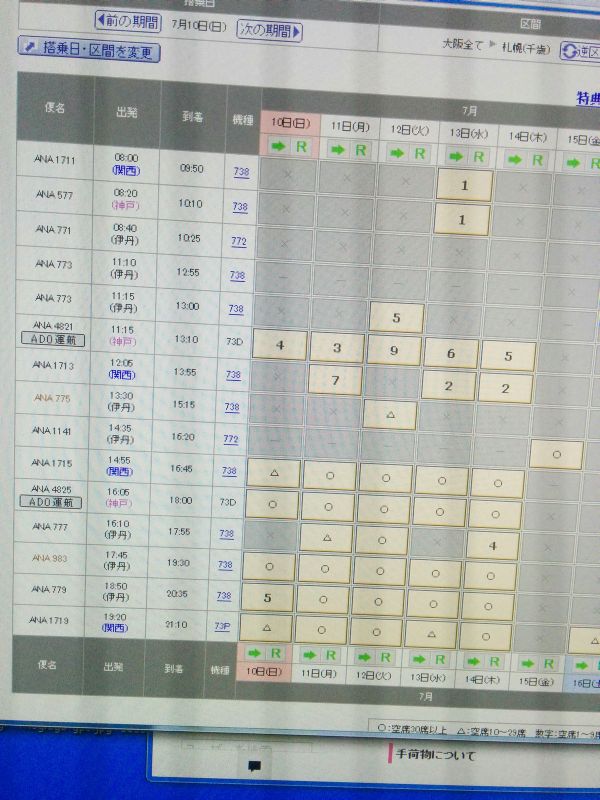Select ANA 1141 circle cell on 15日

pos(557,454)
